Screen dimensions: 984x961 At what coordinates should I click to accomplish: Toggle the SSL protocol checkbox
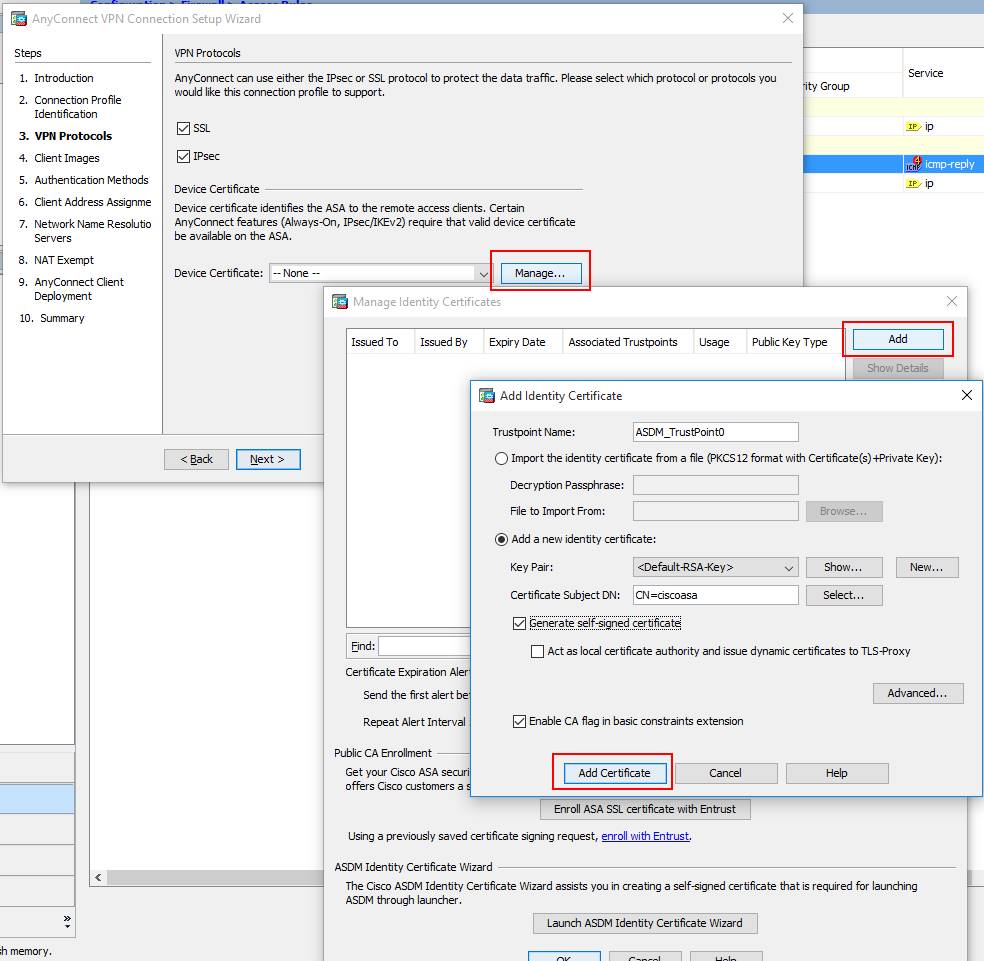coord(183,129)
